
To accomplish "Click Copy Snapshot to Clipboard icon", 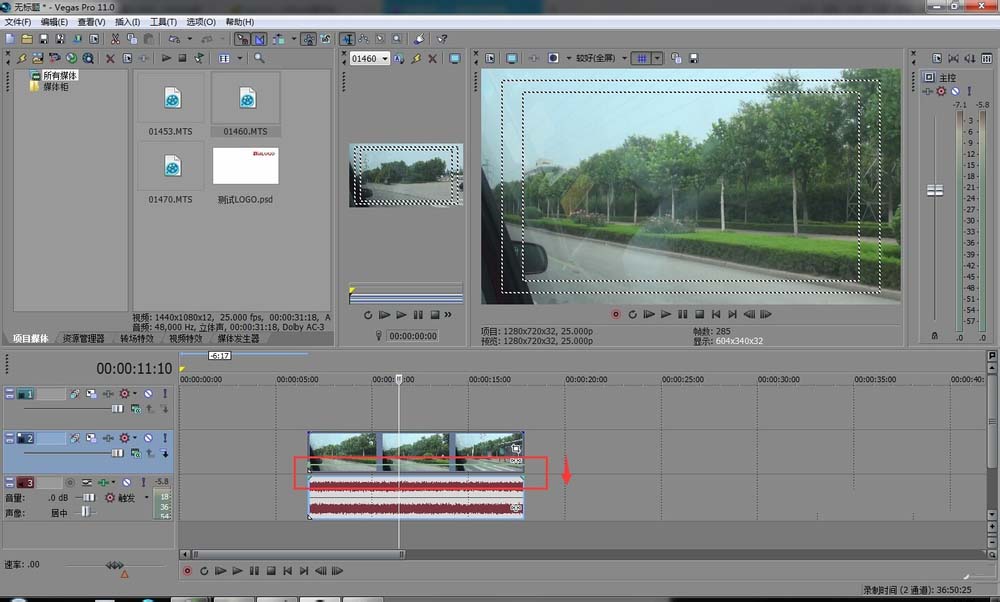I will 676,58.
